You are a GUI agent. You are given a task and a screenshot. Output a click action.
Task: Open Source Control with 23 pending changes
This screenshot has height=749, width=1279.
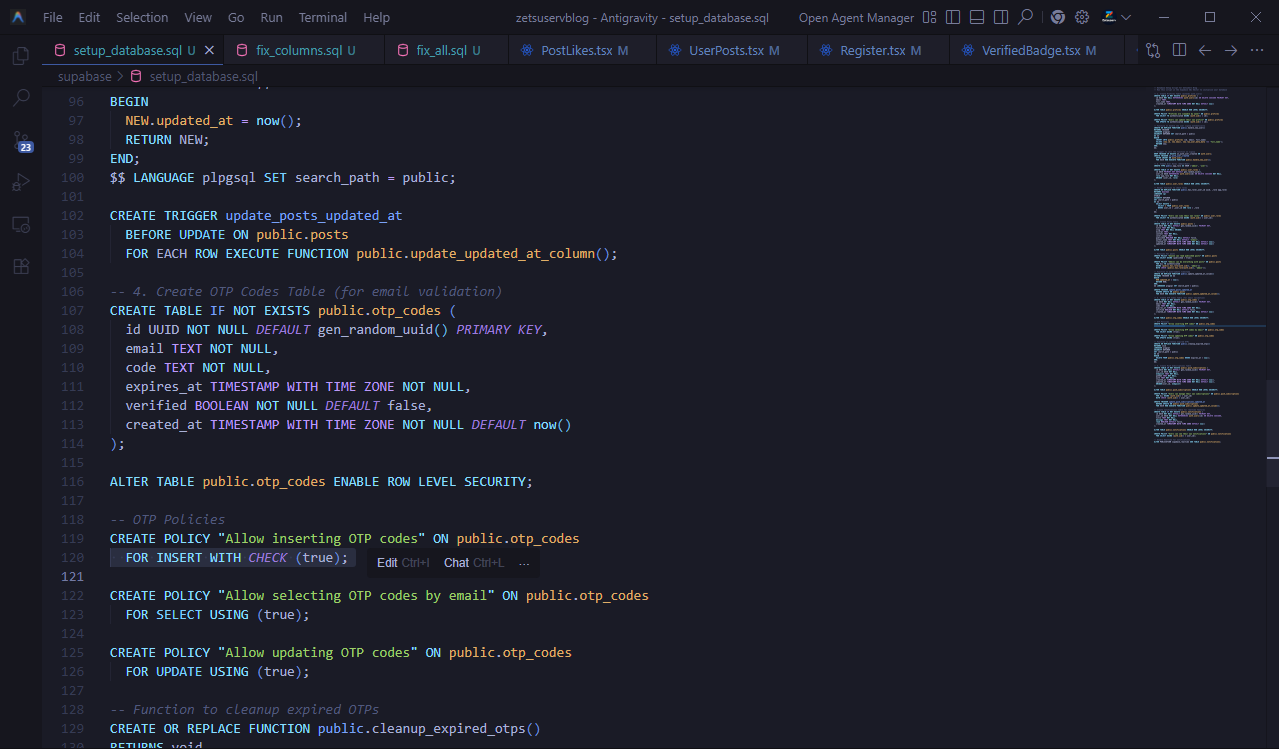pyautogui.click(x=20, y=141)
